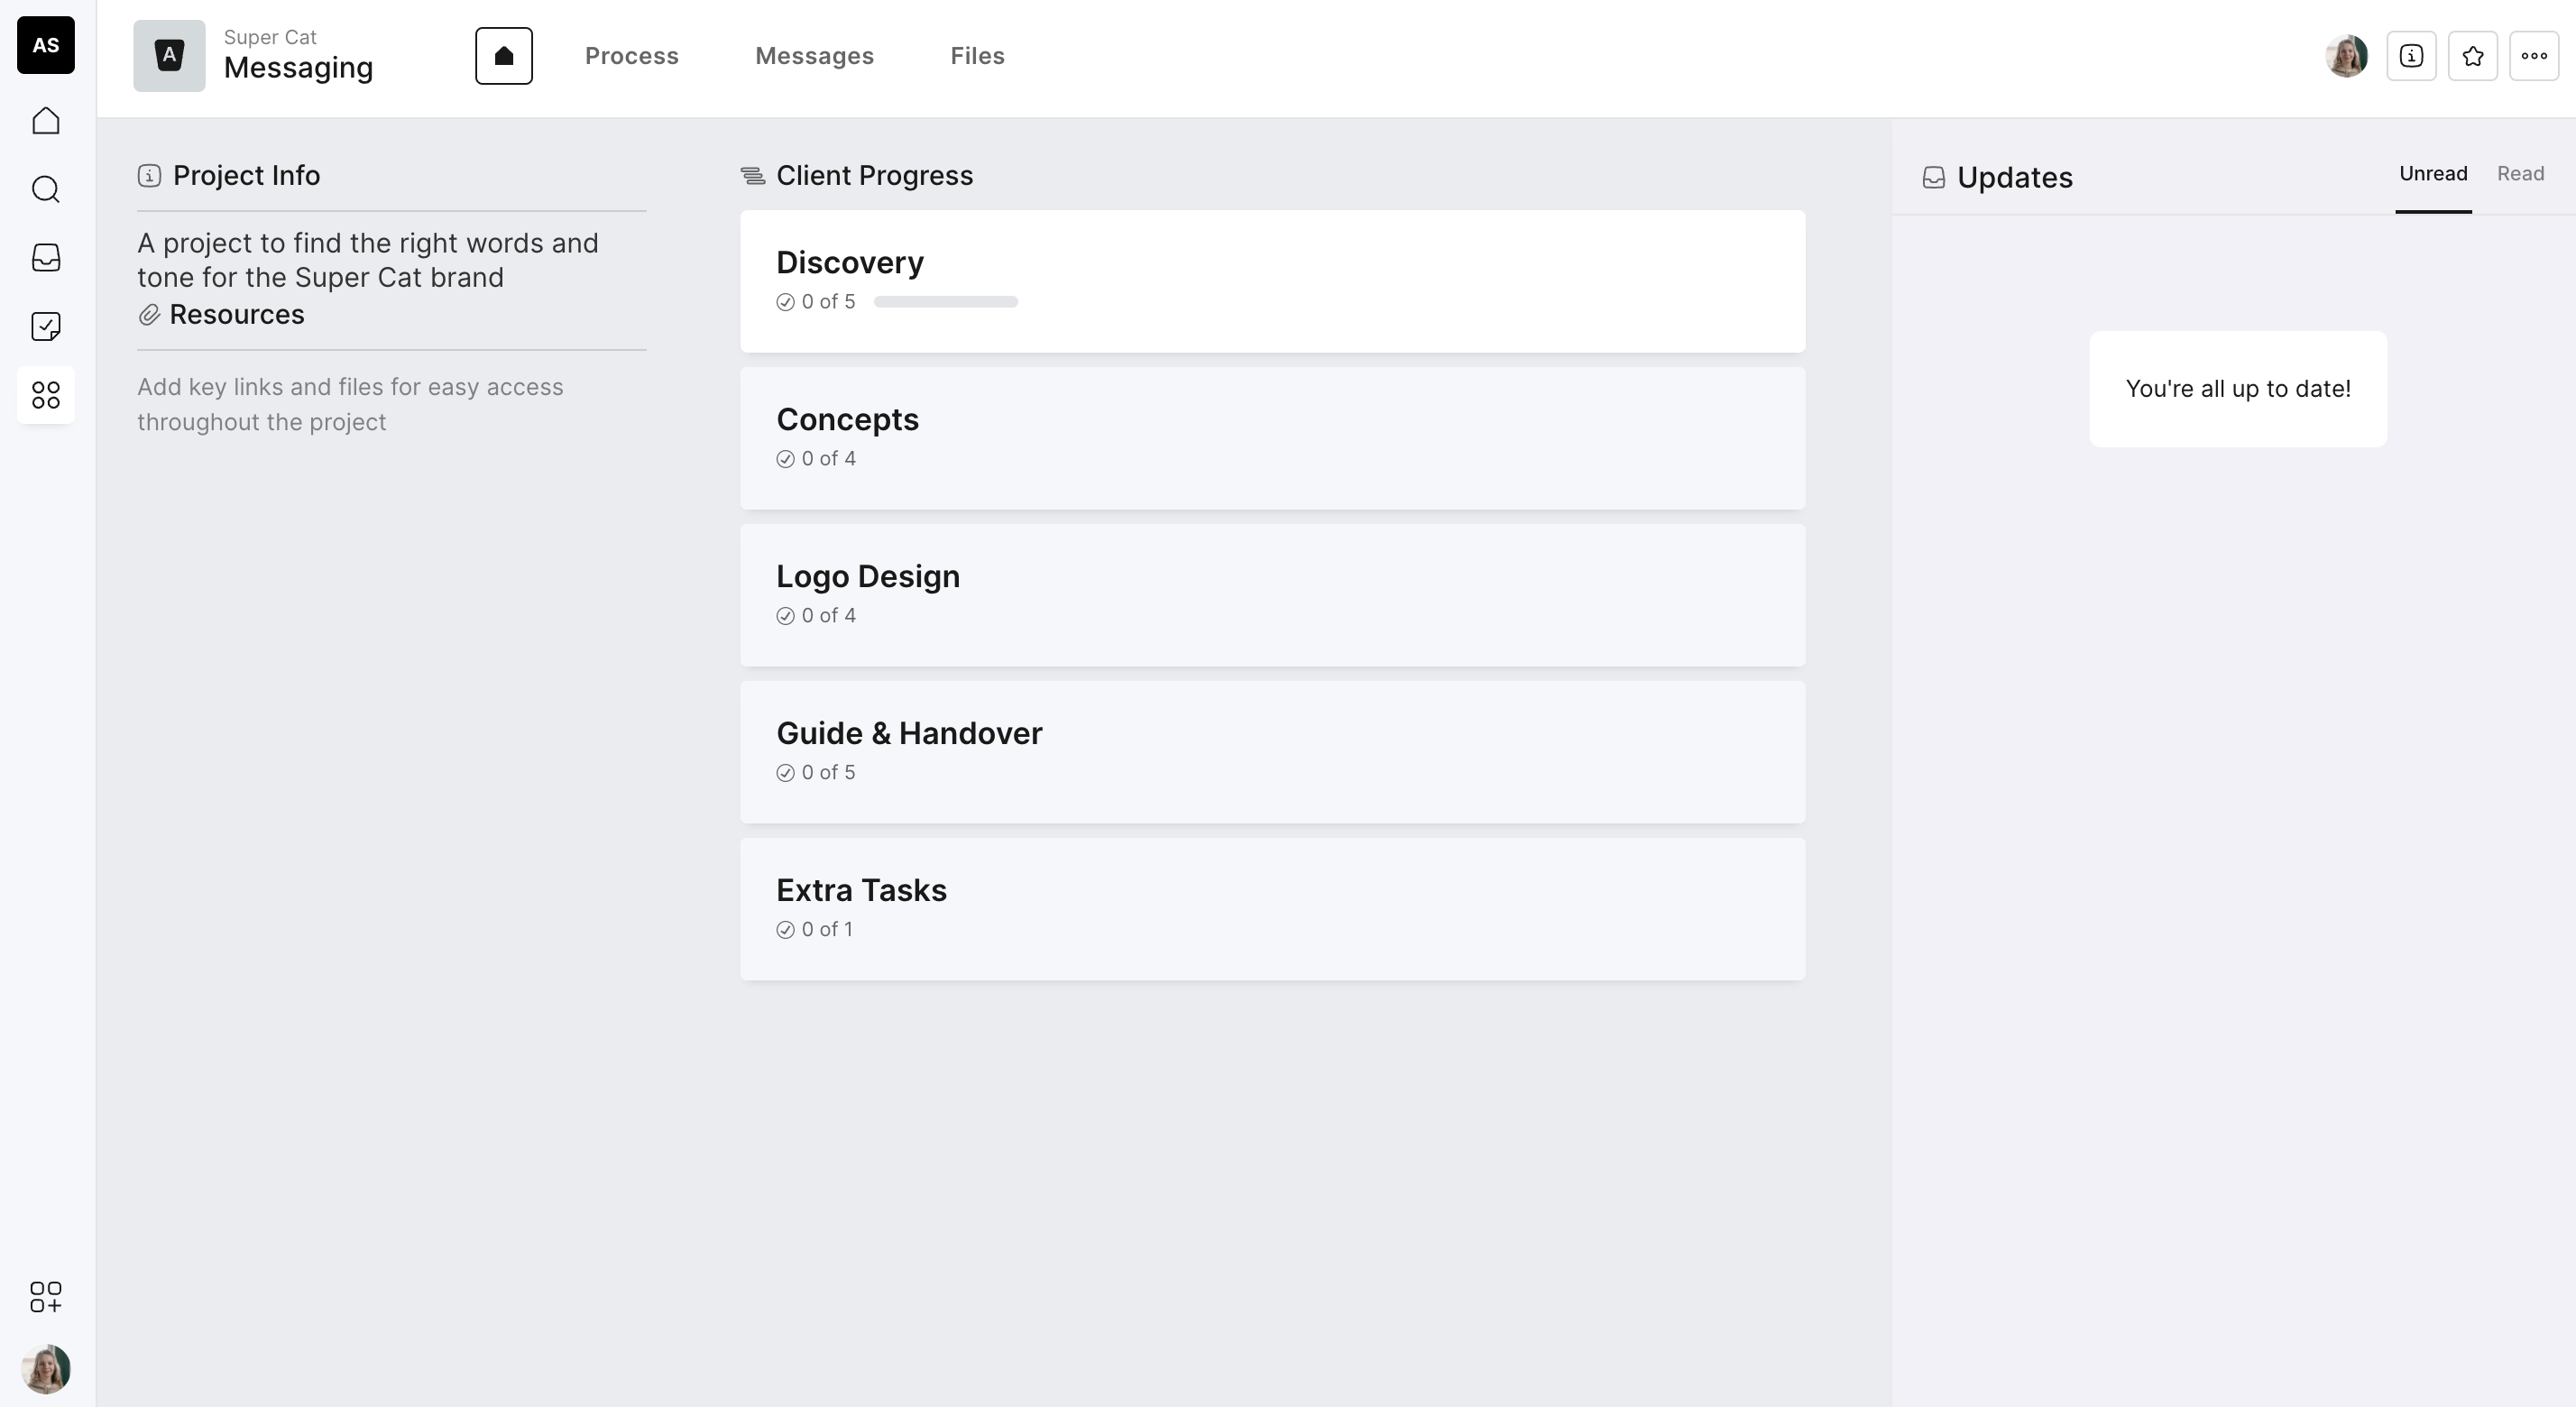The height and width of the screenshot is (1407, 2576).
Task: Select the Unread updates tab
Action: [2433, 174]
